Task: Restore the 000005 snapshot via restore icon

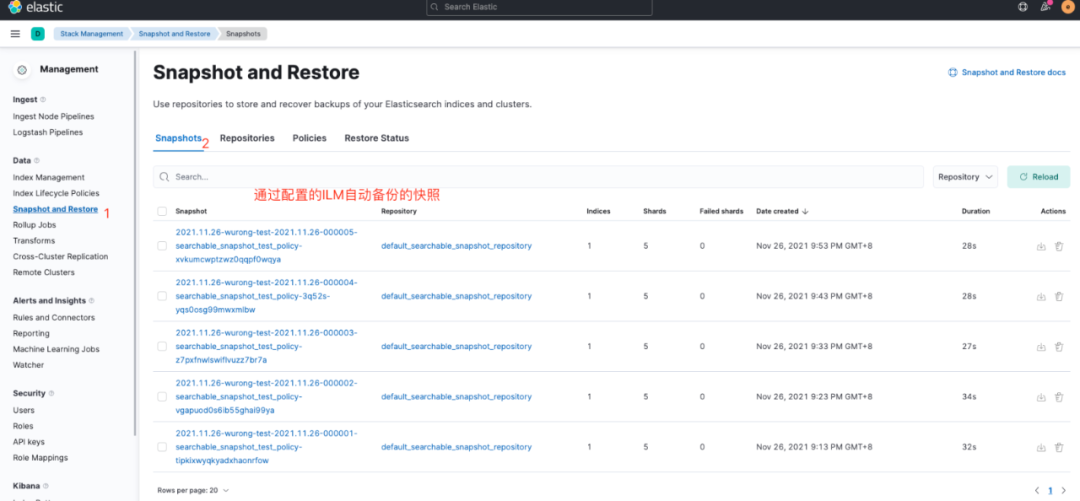Action: click(x=1041, y=246)
